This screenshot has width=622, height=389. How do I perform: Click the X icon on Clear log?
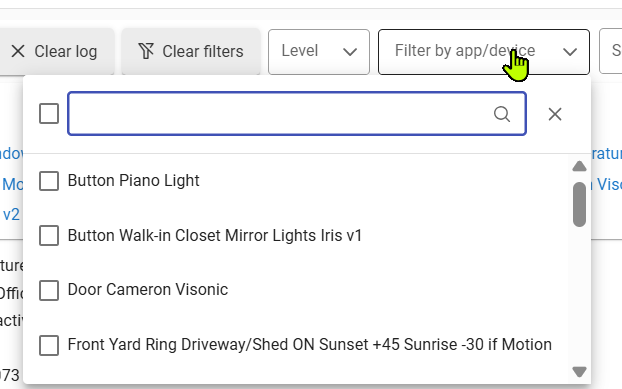(x=18, y=52)
